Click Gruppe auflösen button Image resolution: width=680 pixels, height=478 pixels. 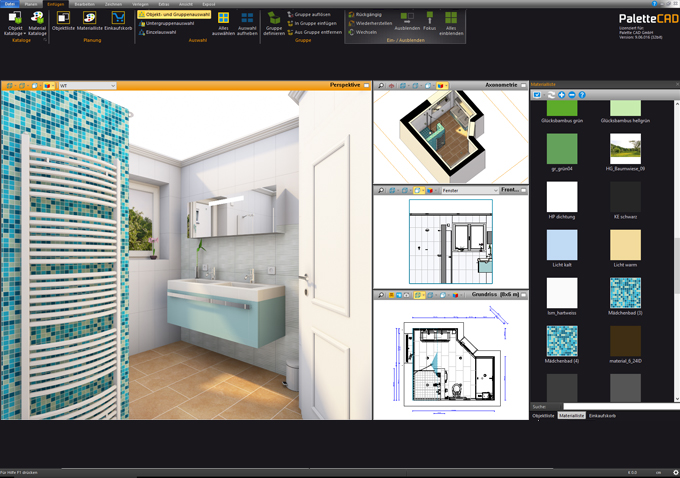313,15
